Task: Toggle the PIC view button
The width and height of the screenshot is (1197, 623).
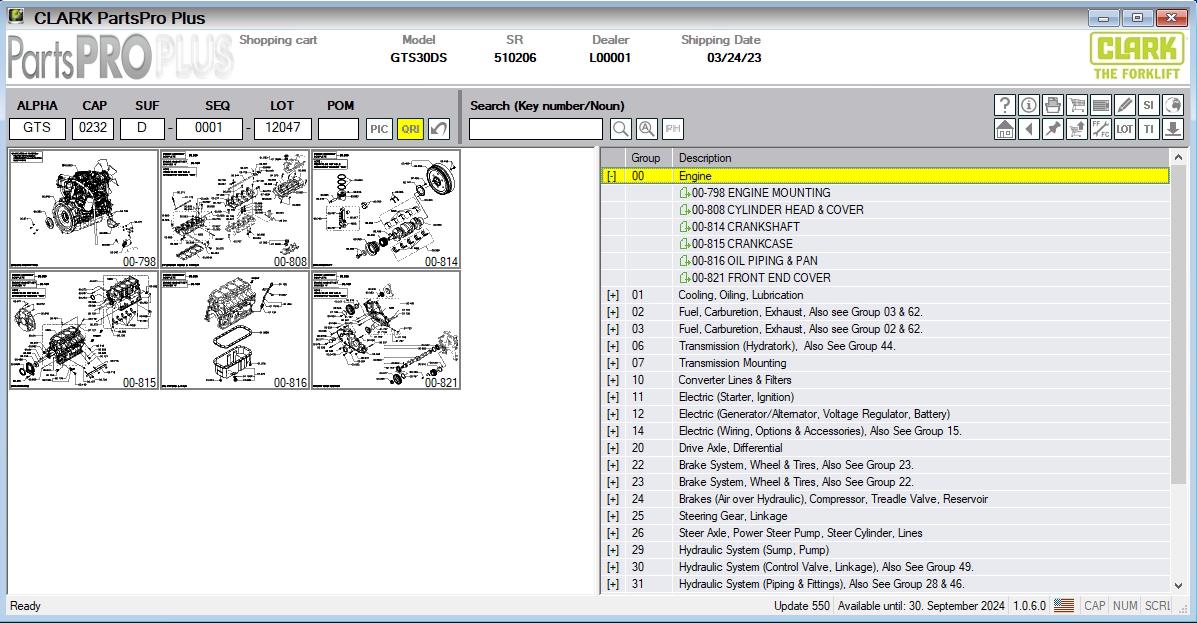Action: 379,129
